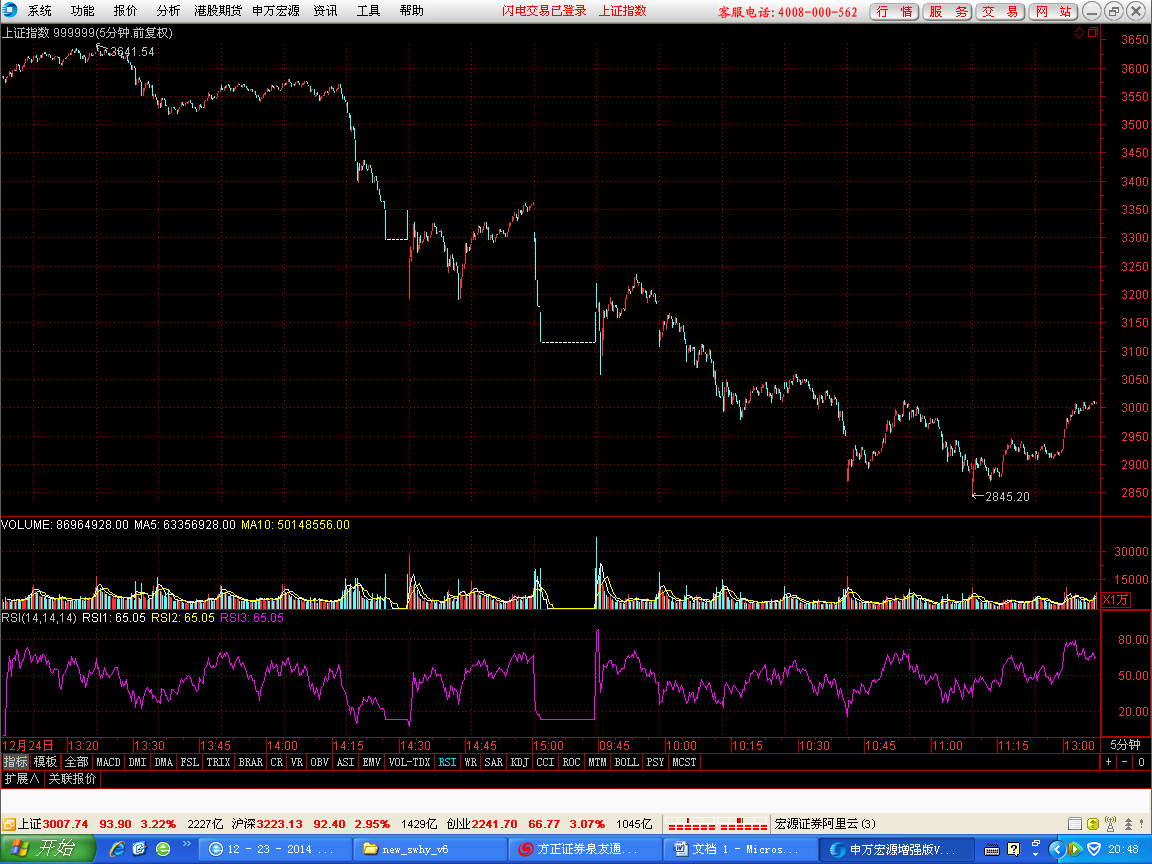Switch indicator to BOLL

coord(627,763)
